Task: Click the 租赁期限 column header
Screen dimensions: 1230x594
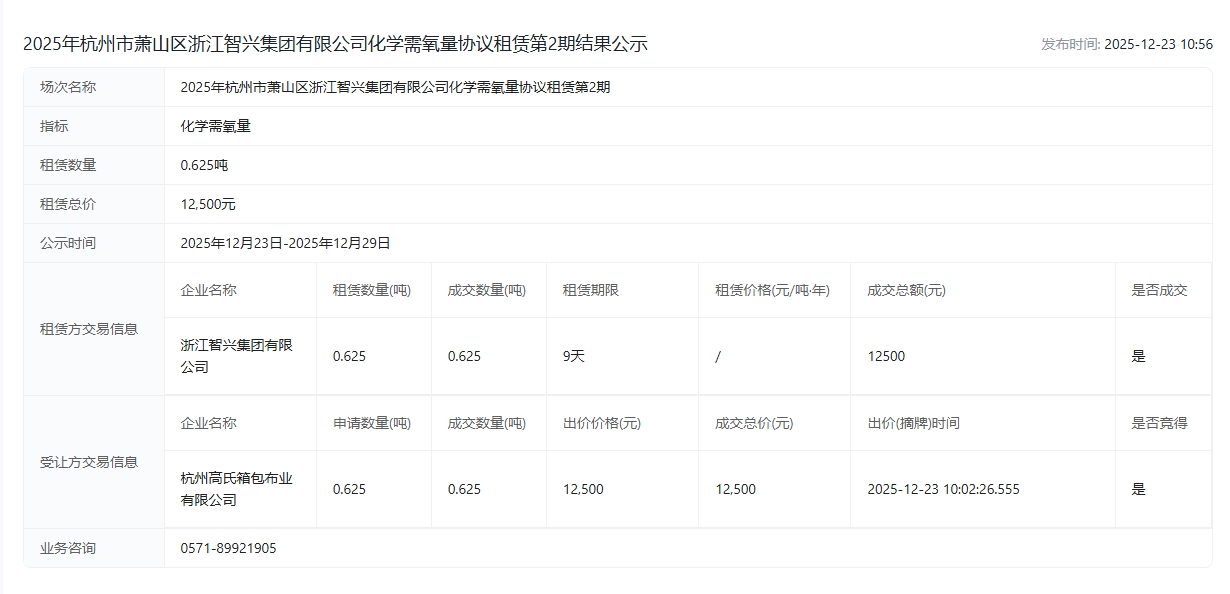Action: (590, 290)
